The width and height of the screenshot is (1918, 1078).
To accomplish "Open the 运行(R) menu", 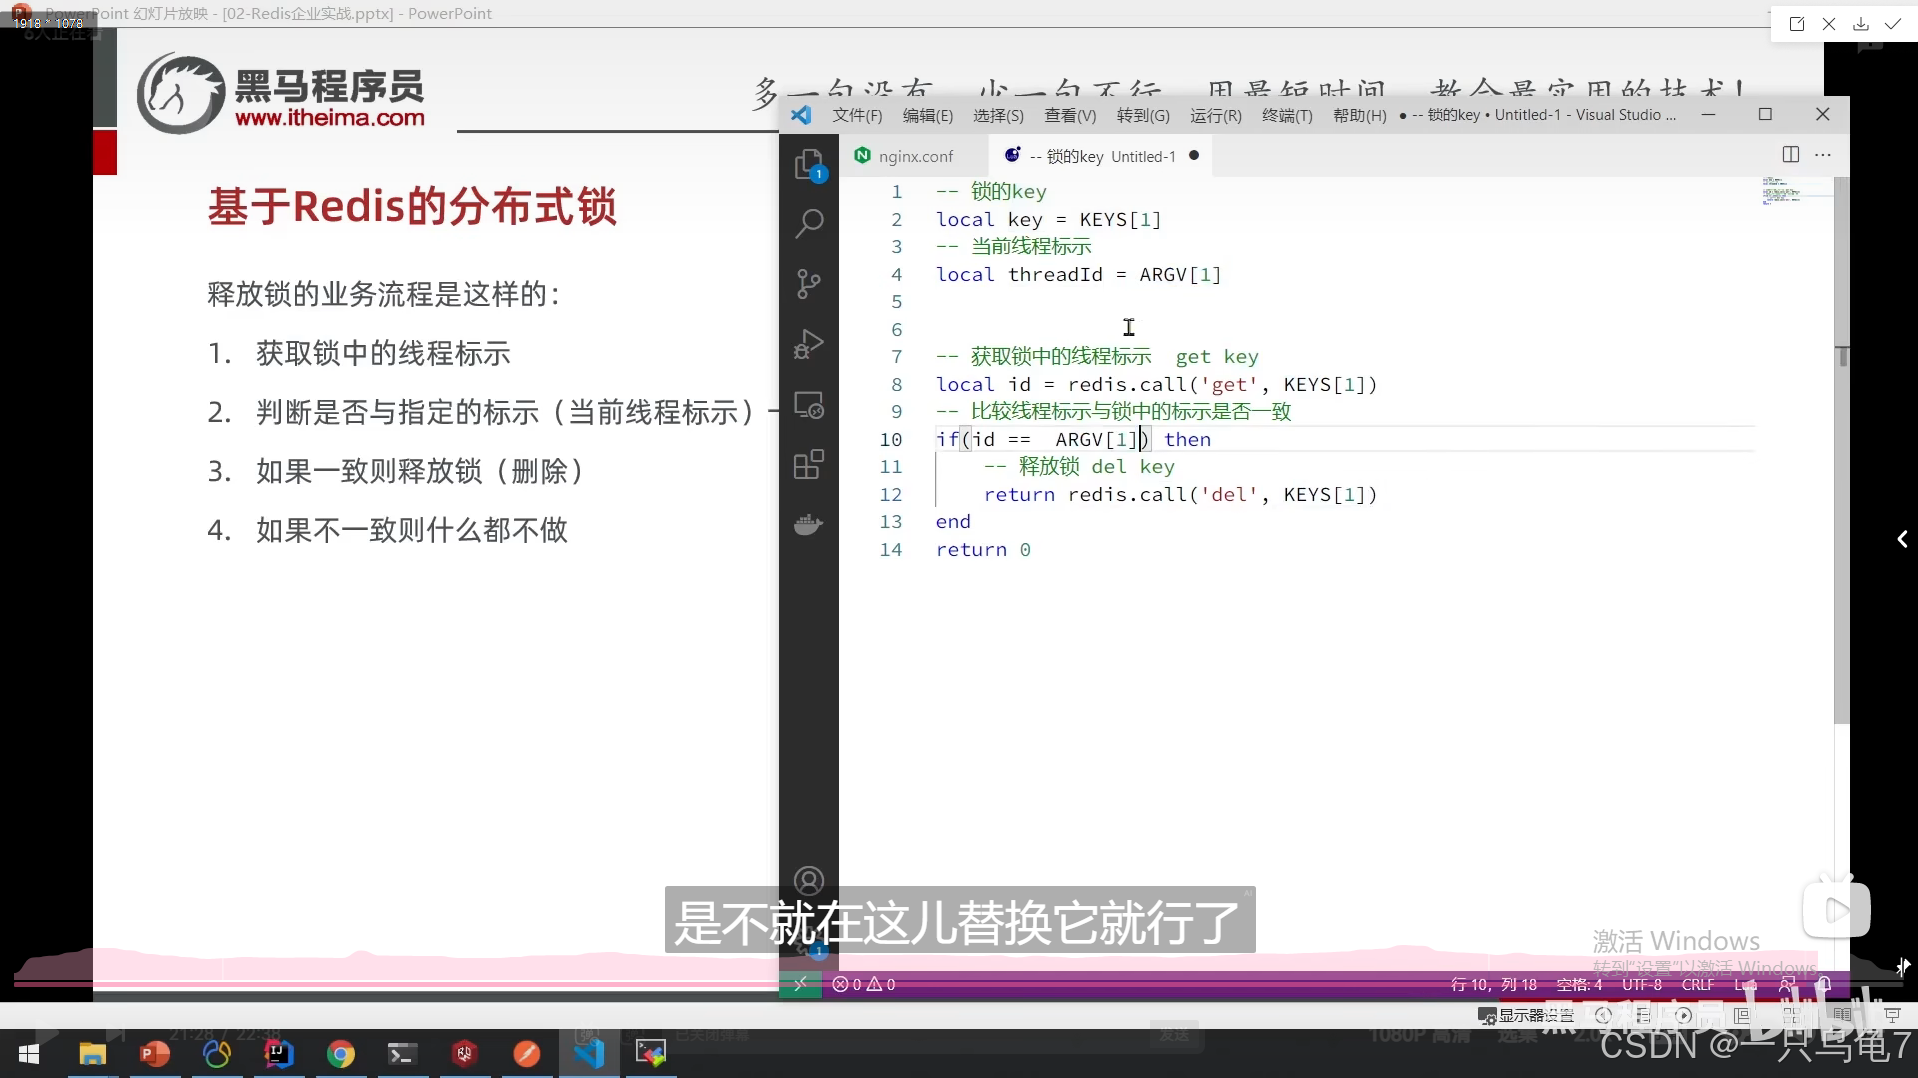I will coord(1215,115).
